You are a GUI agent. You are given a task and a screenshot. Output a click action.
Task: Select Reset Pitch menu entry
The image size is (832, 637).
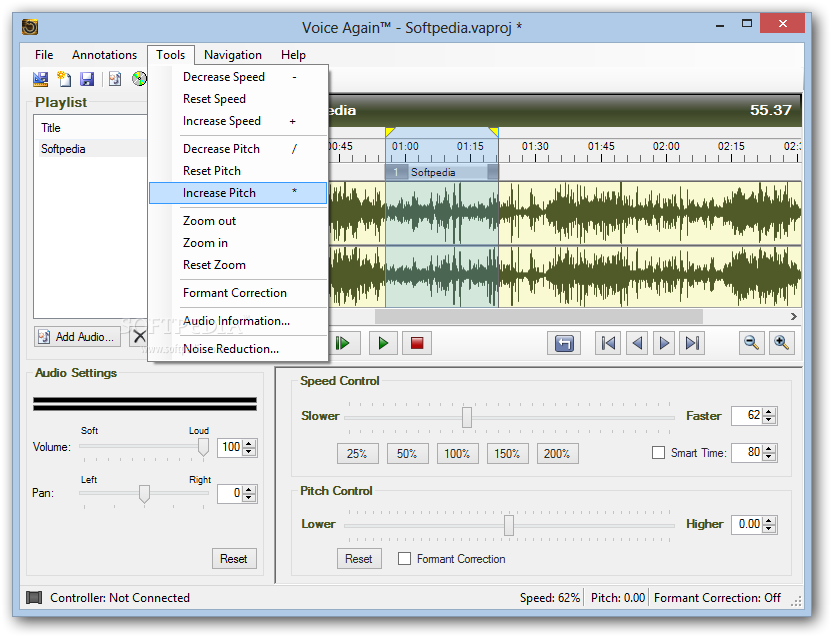[x=238, y=171]
